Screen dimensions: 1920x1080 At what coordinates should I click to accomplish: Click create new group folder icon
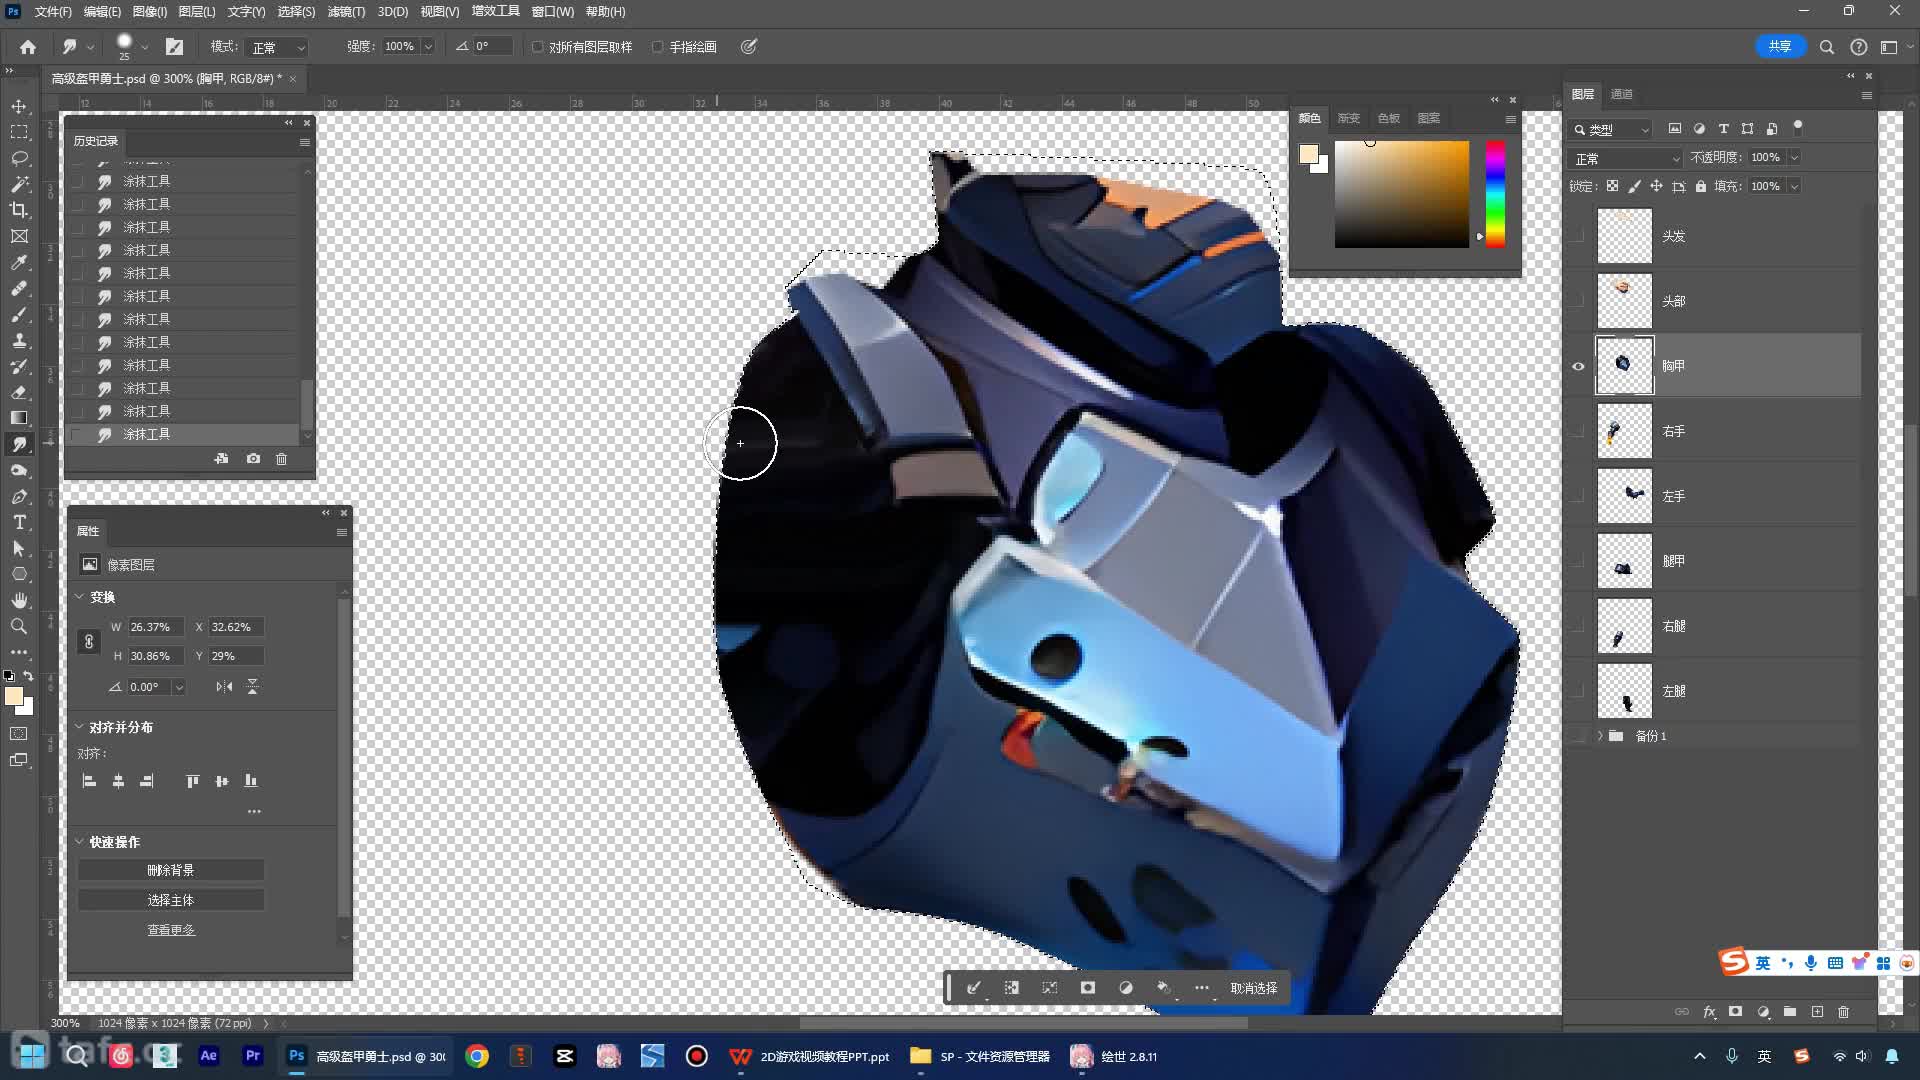click(x=1790, y=1012)
